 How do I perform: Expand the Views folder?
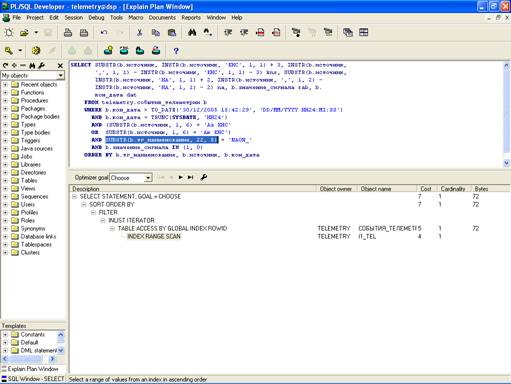coord(5,188)
